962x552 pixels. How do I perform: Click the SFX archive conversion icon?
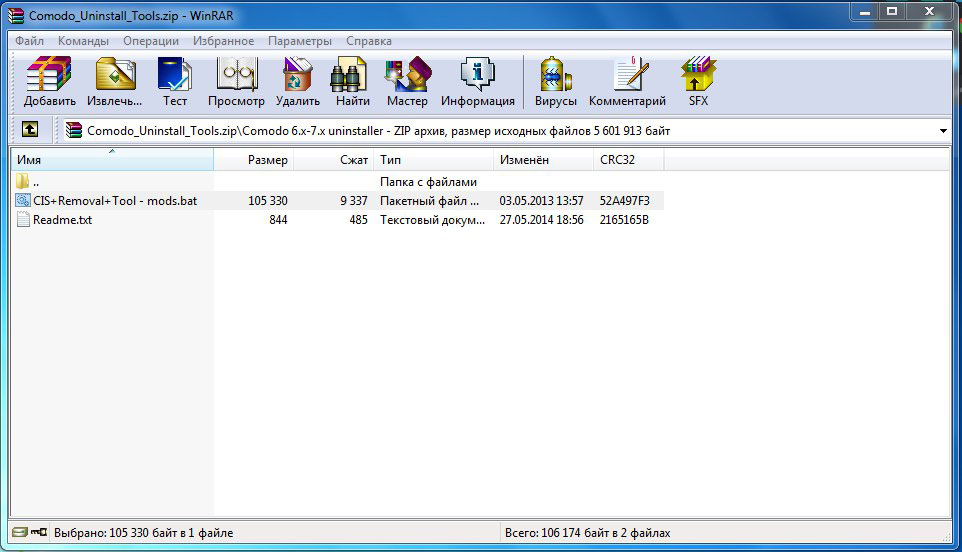pyautogui.click(x=698, y=82)
